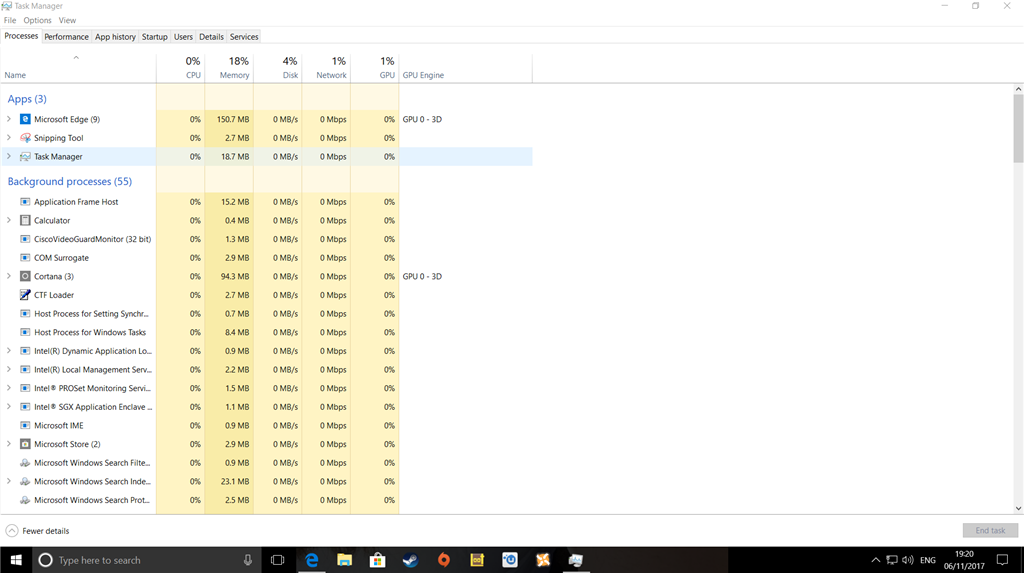Sort by the Network column header
Viewport: 1024px width, 573px height.
pyautogui.click(x=326, y=68)
